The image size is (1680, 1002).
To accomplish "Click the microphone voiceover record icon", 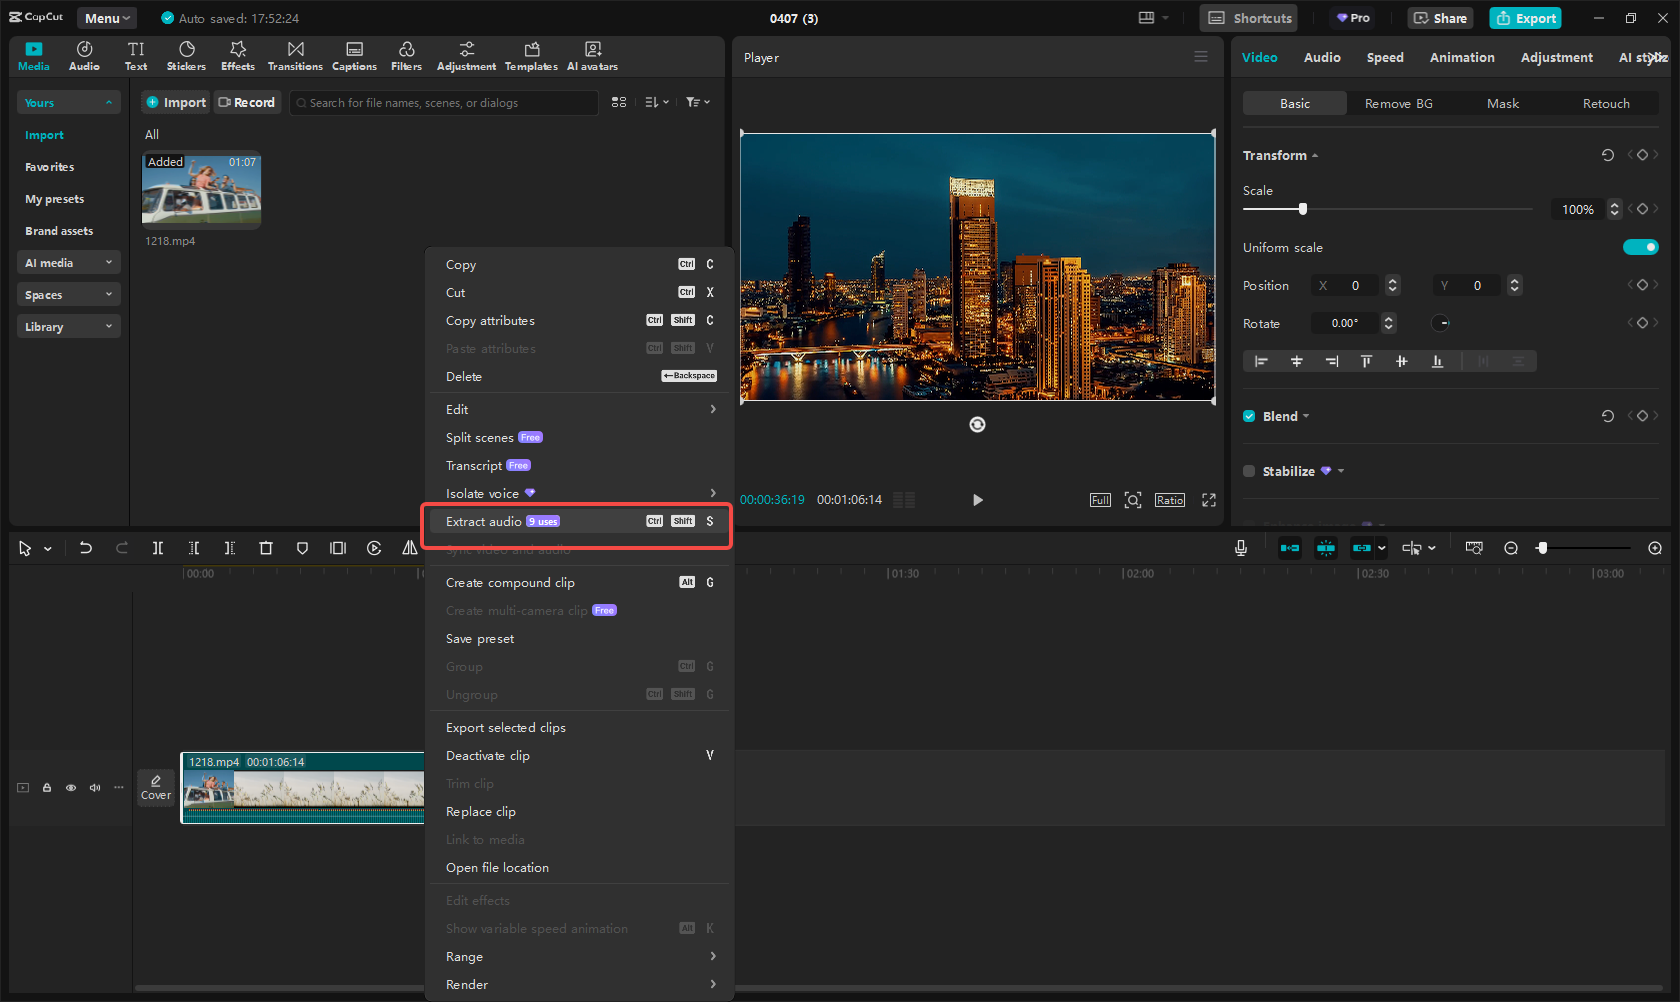I will [1240, 548].
